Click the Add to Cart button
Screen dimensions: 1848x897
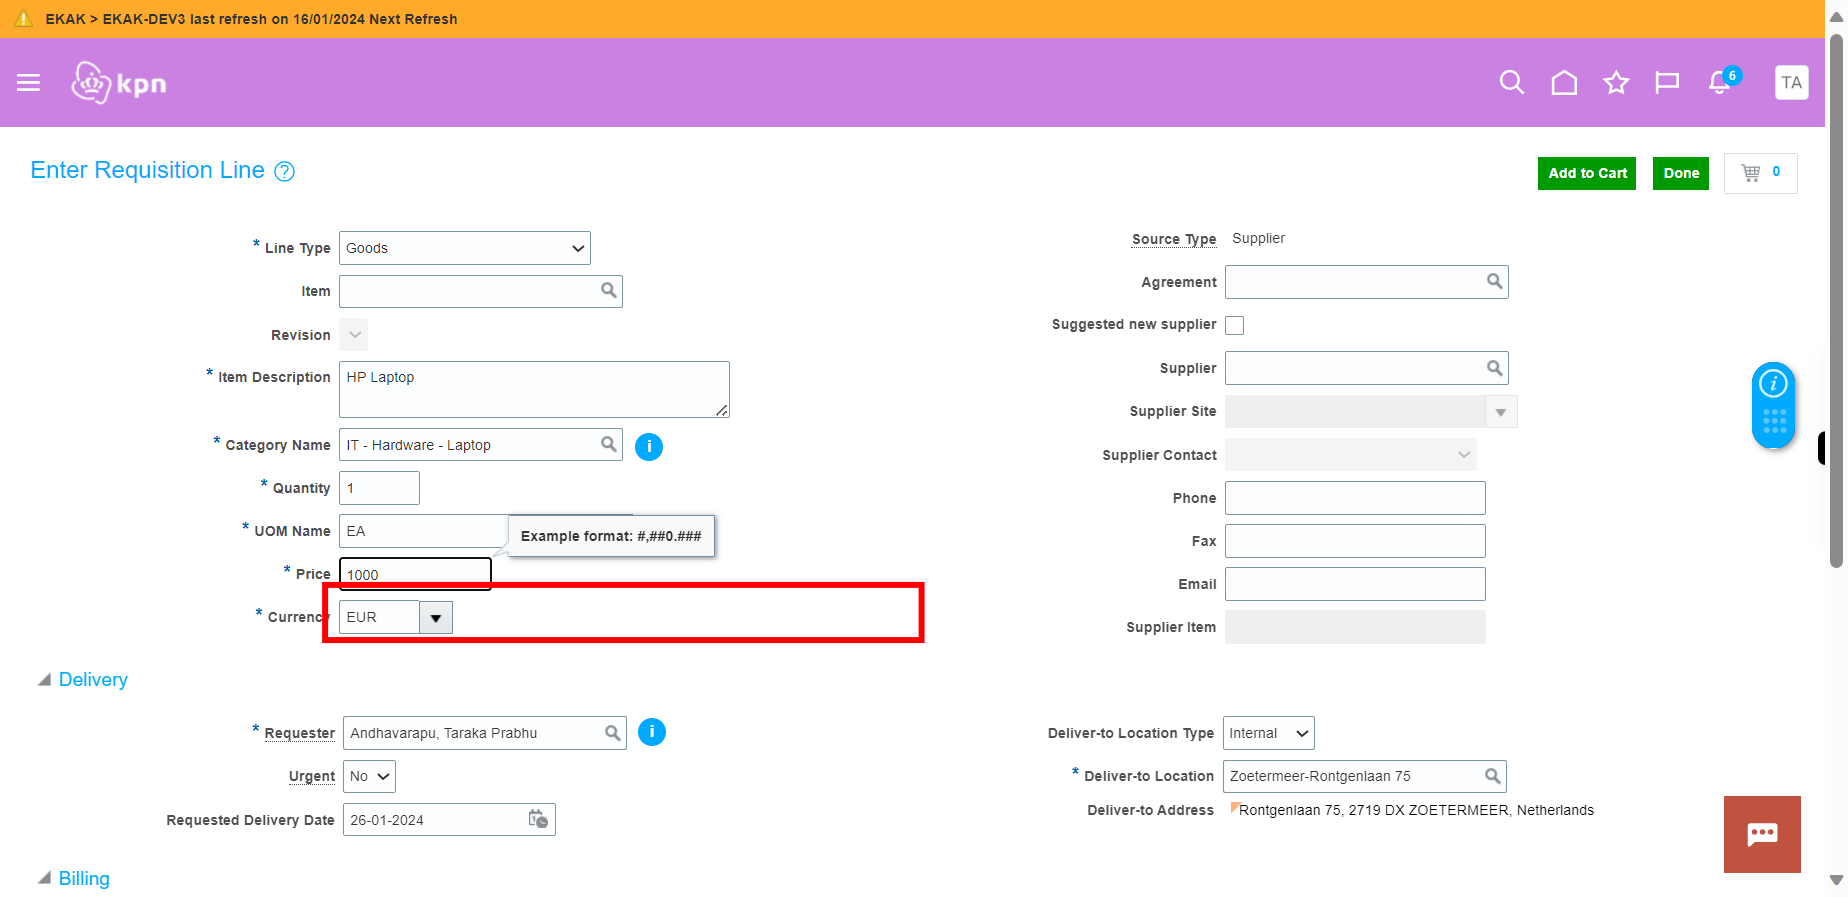[1587, 173]
